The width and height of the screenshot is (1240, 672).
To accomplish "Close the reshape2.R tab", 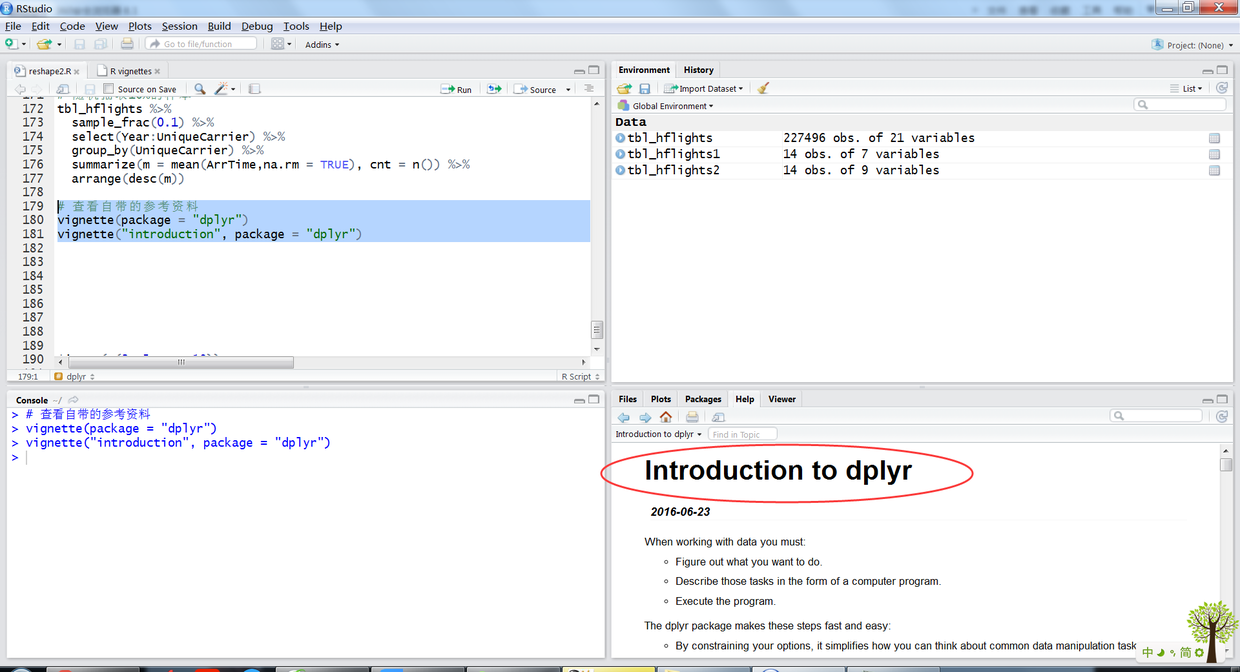I will coord(77,72).
